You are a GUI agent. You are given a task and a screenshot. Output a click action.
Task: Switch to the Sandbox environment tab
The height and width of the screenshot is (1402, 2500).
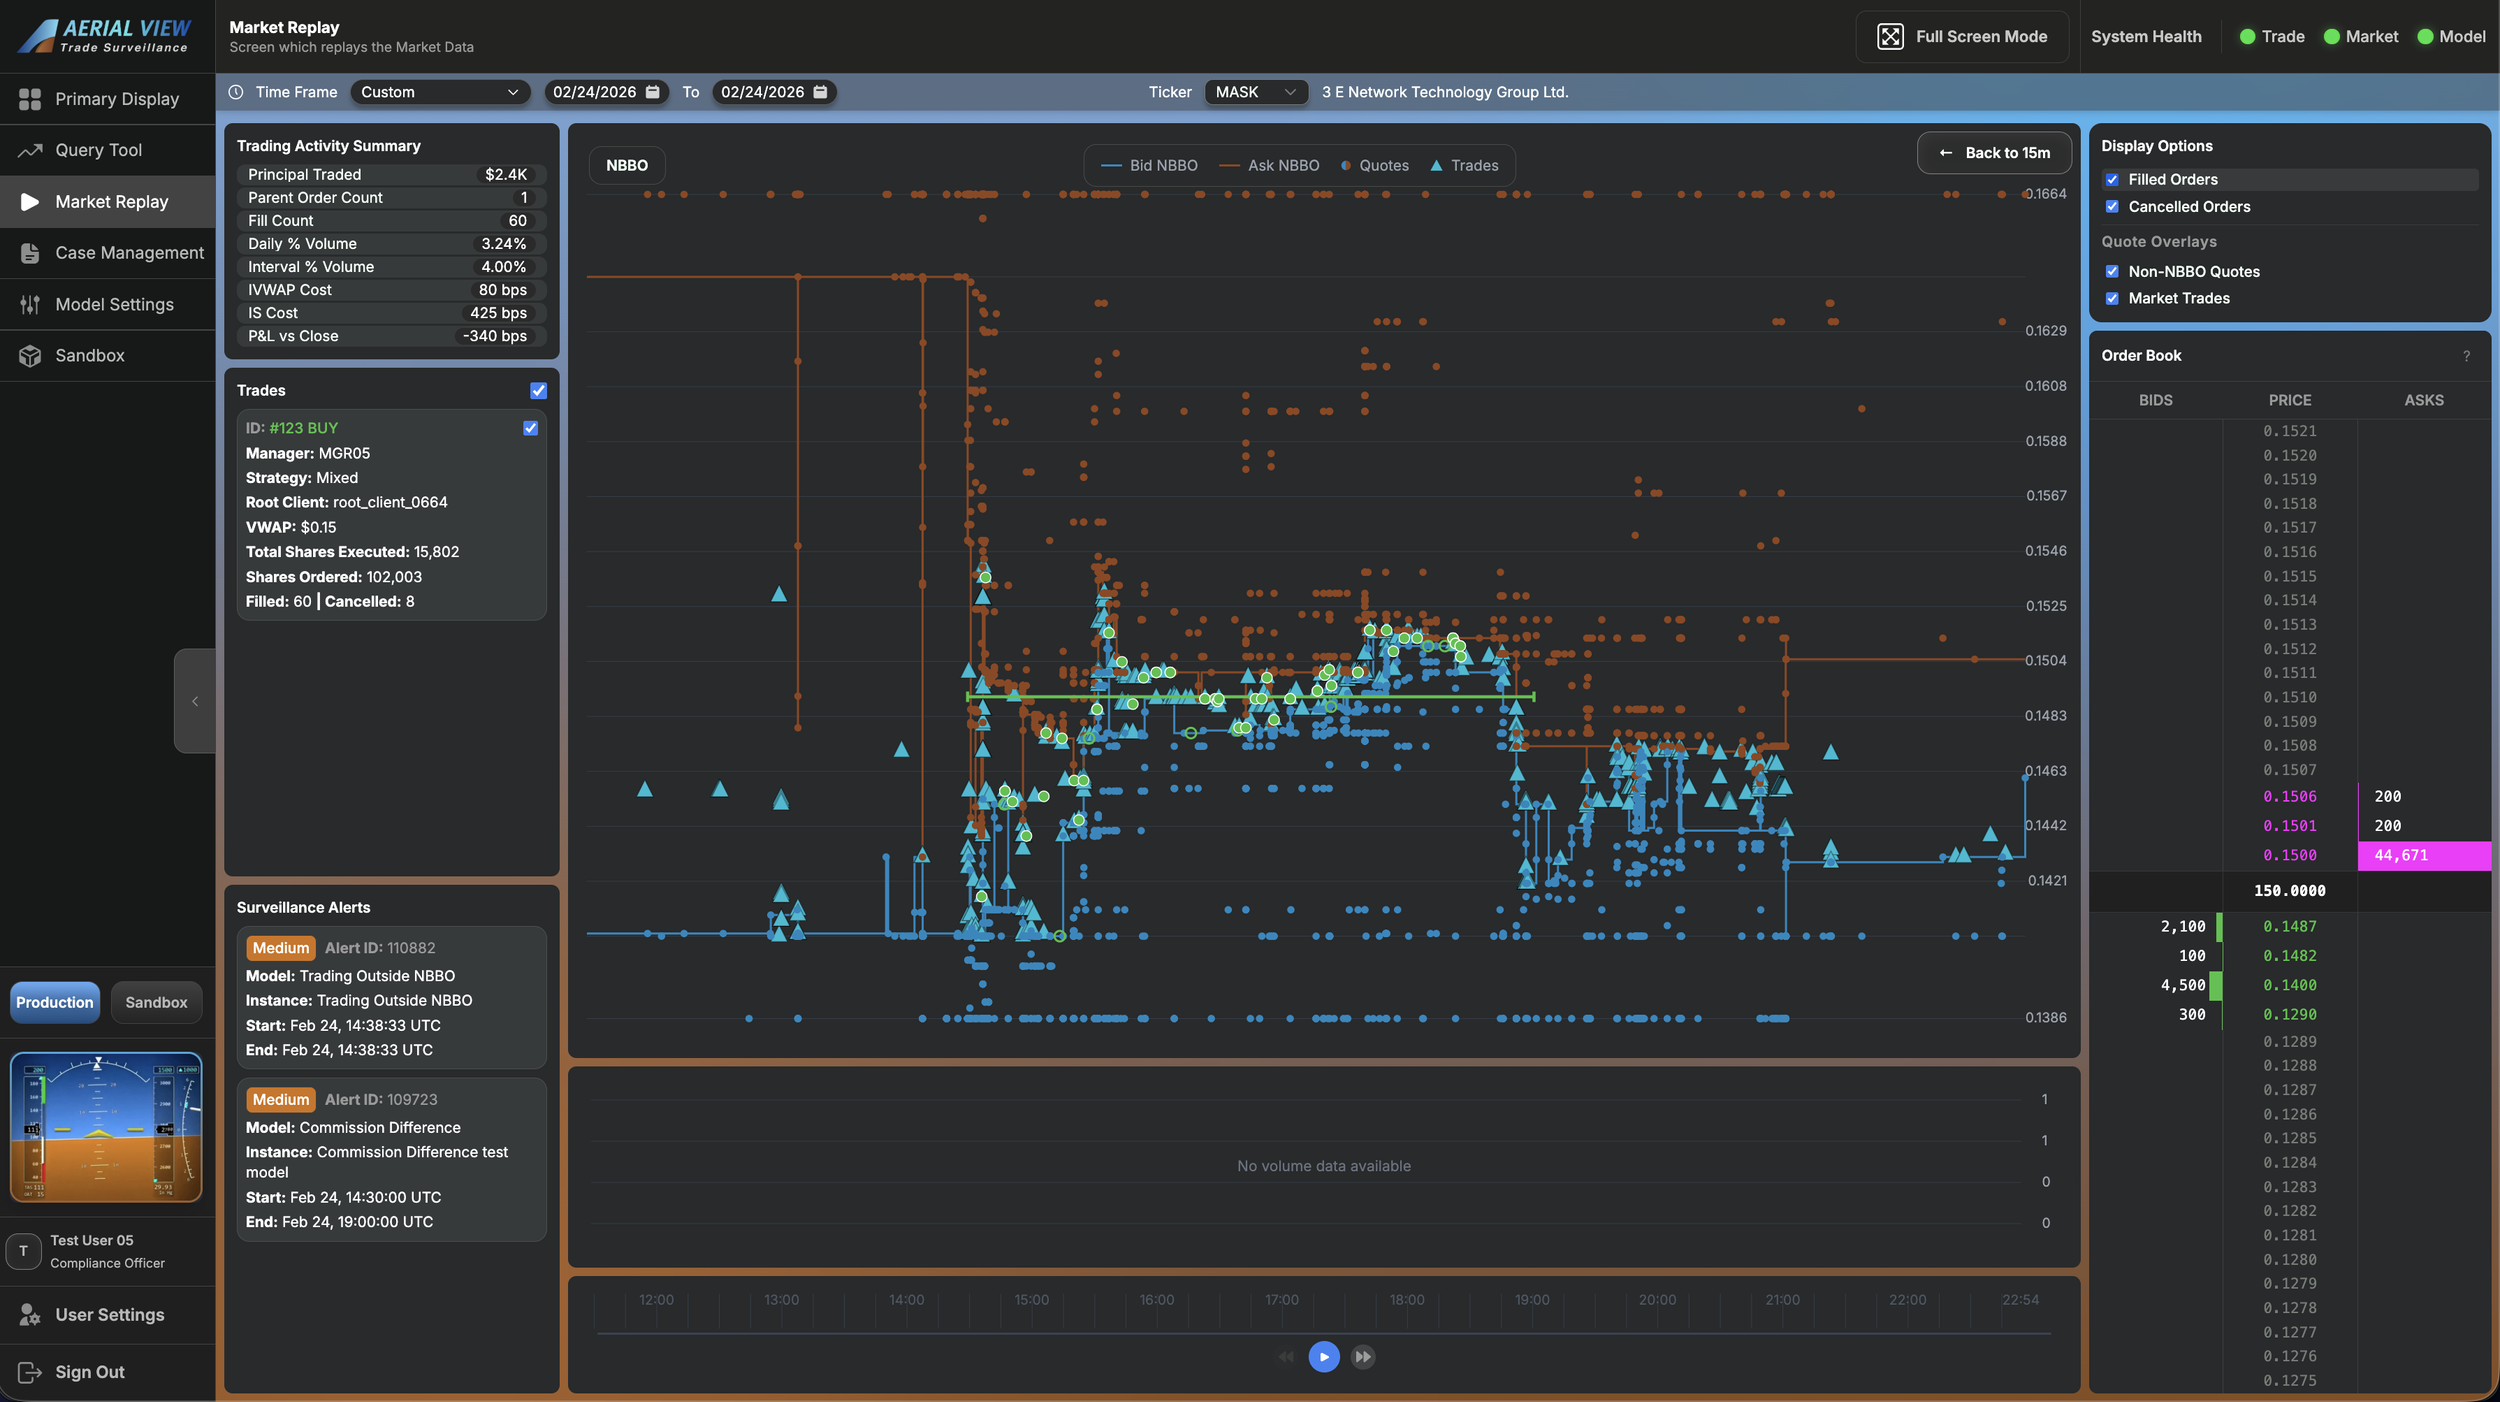(156, 1002)
